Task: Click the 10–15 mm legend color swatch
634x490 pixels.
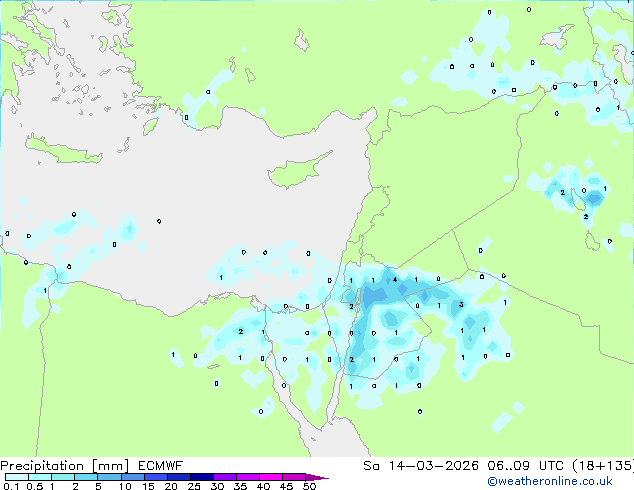Action: [x=133, y=477]
